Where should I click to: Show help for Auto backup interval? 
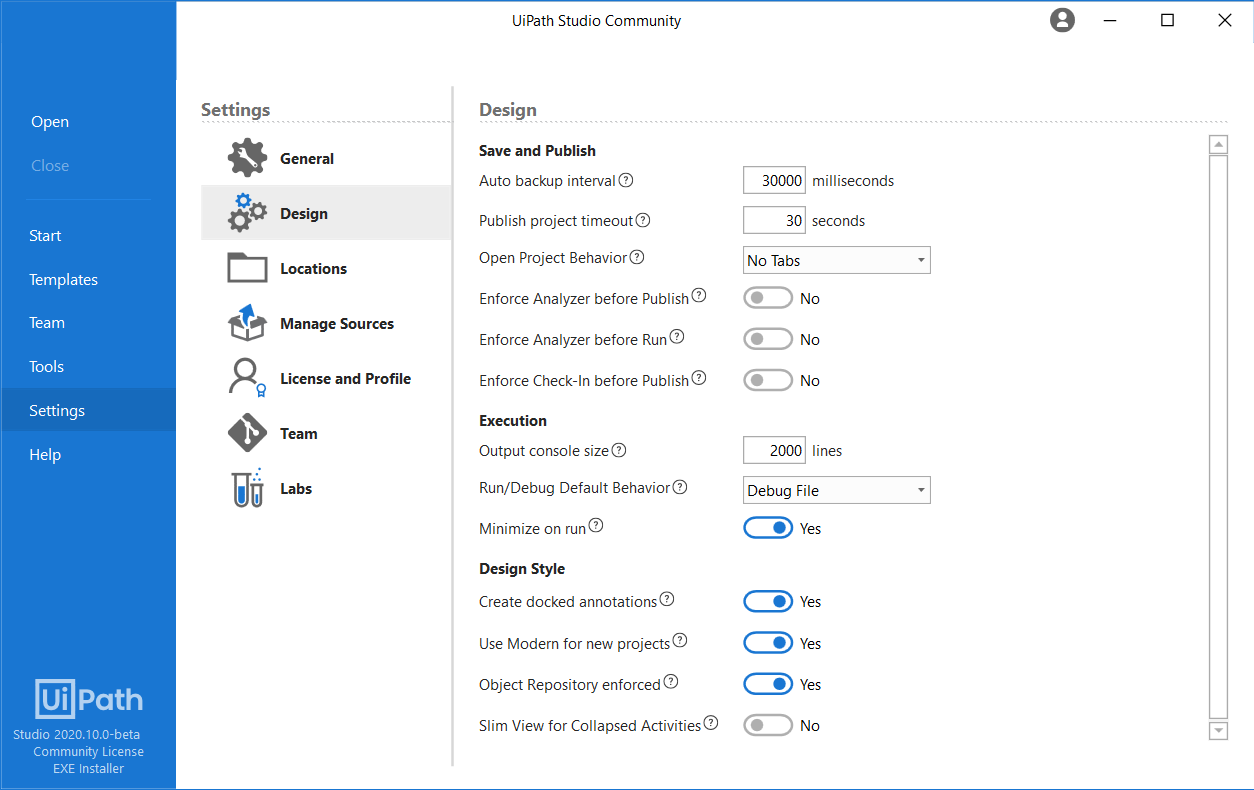click(x=626, y=180)
